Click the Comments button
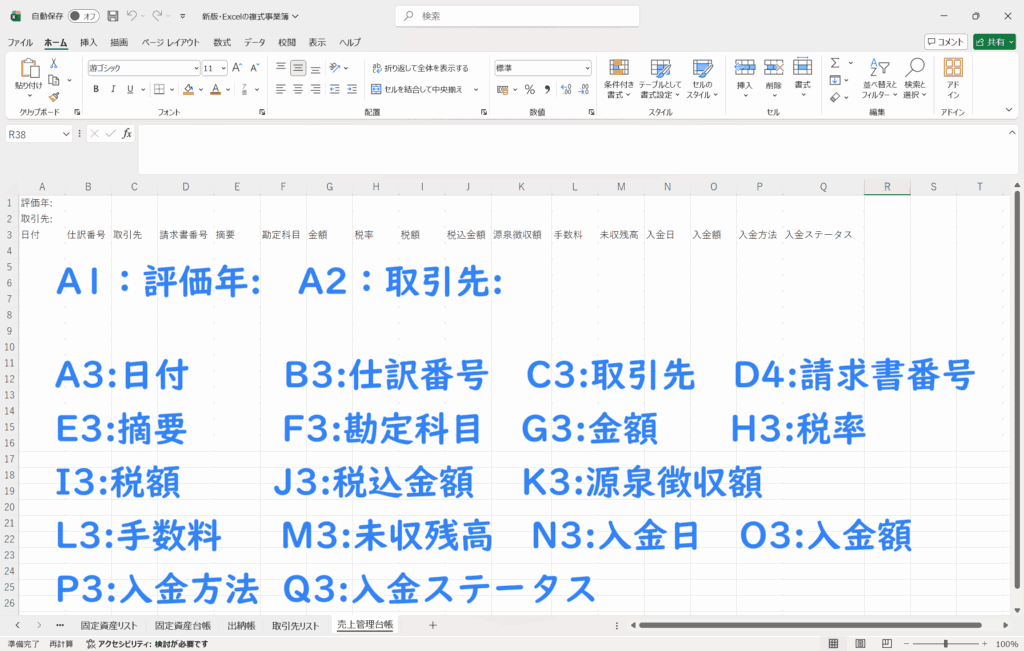The image size is (1024, 651). pos(945,42)
